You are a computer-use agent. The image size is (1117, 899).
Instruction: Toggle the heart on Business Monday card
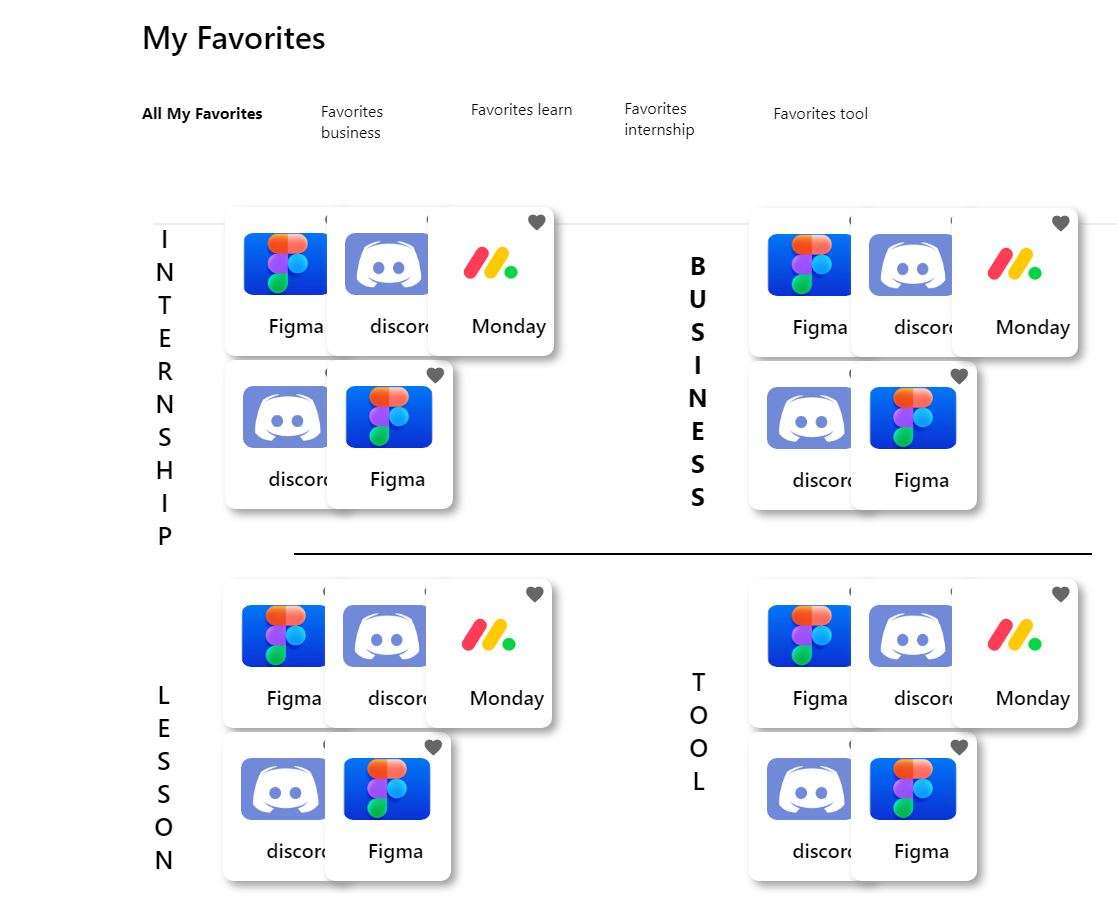1061,223
